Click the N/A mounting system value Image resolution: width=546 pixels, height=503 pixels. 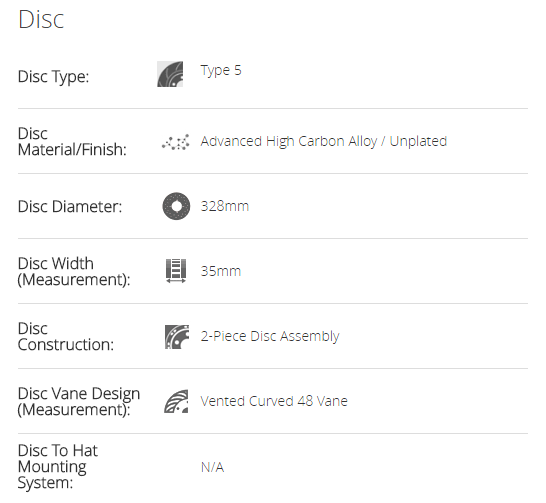click(x=212, y=467)
